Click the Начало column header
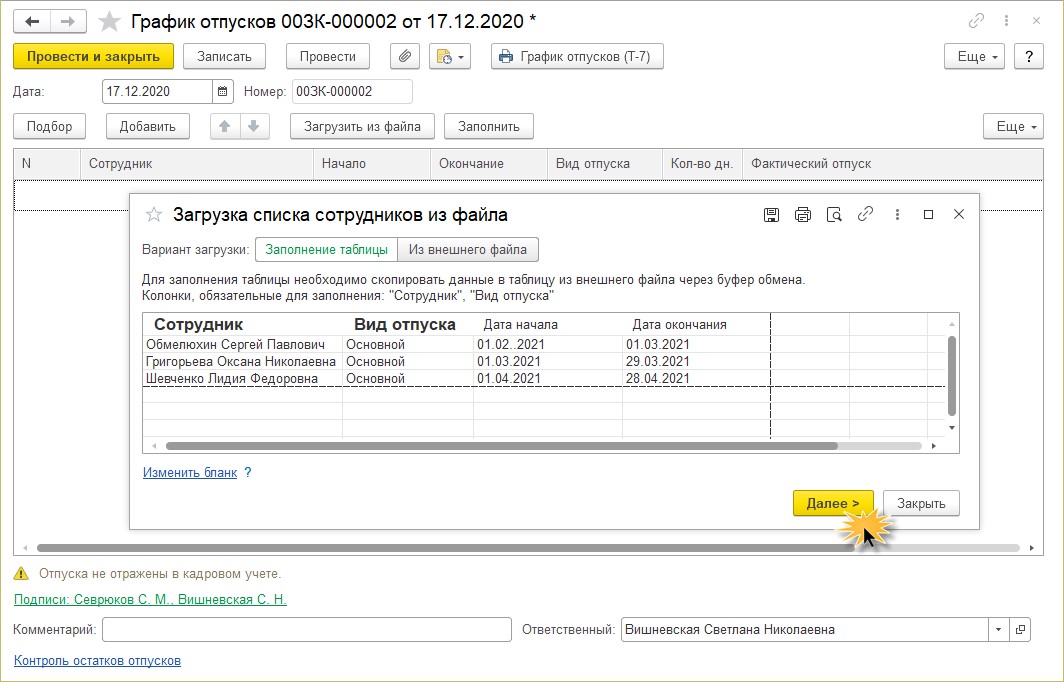 372,164
